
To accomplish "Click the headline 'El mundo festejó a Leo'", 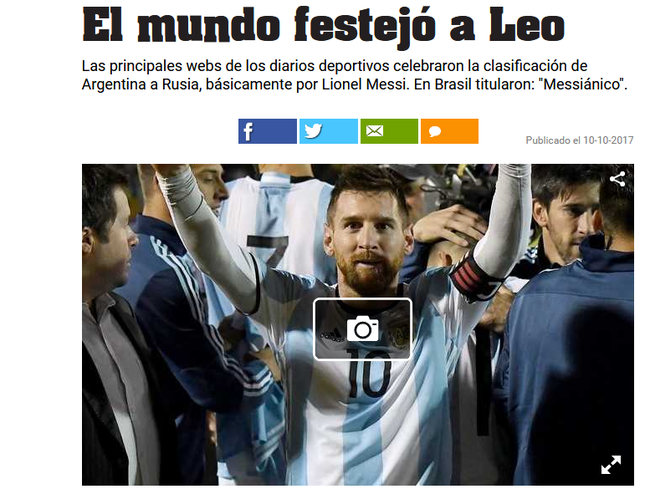I will click(x=323, y=26).
